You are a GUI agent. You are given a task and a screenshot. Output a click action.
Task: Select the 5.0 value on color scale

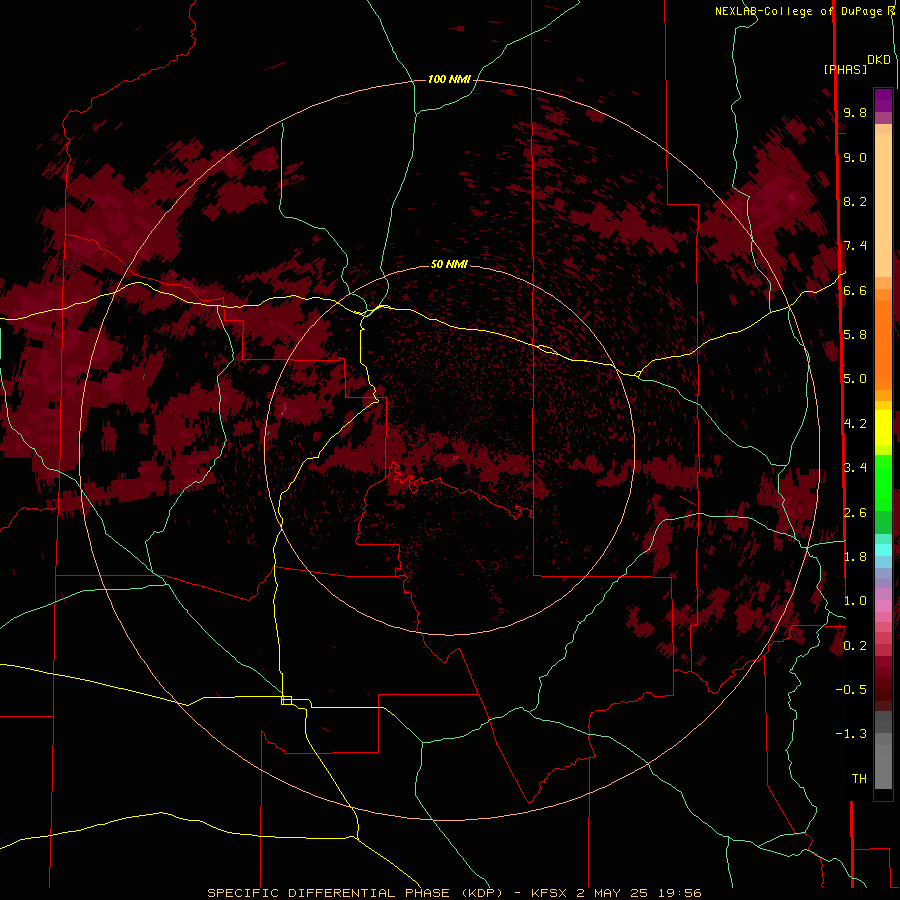point(855,379)
